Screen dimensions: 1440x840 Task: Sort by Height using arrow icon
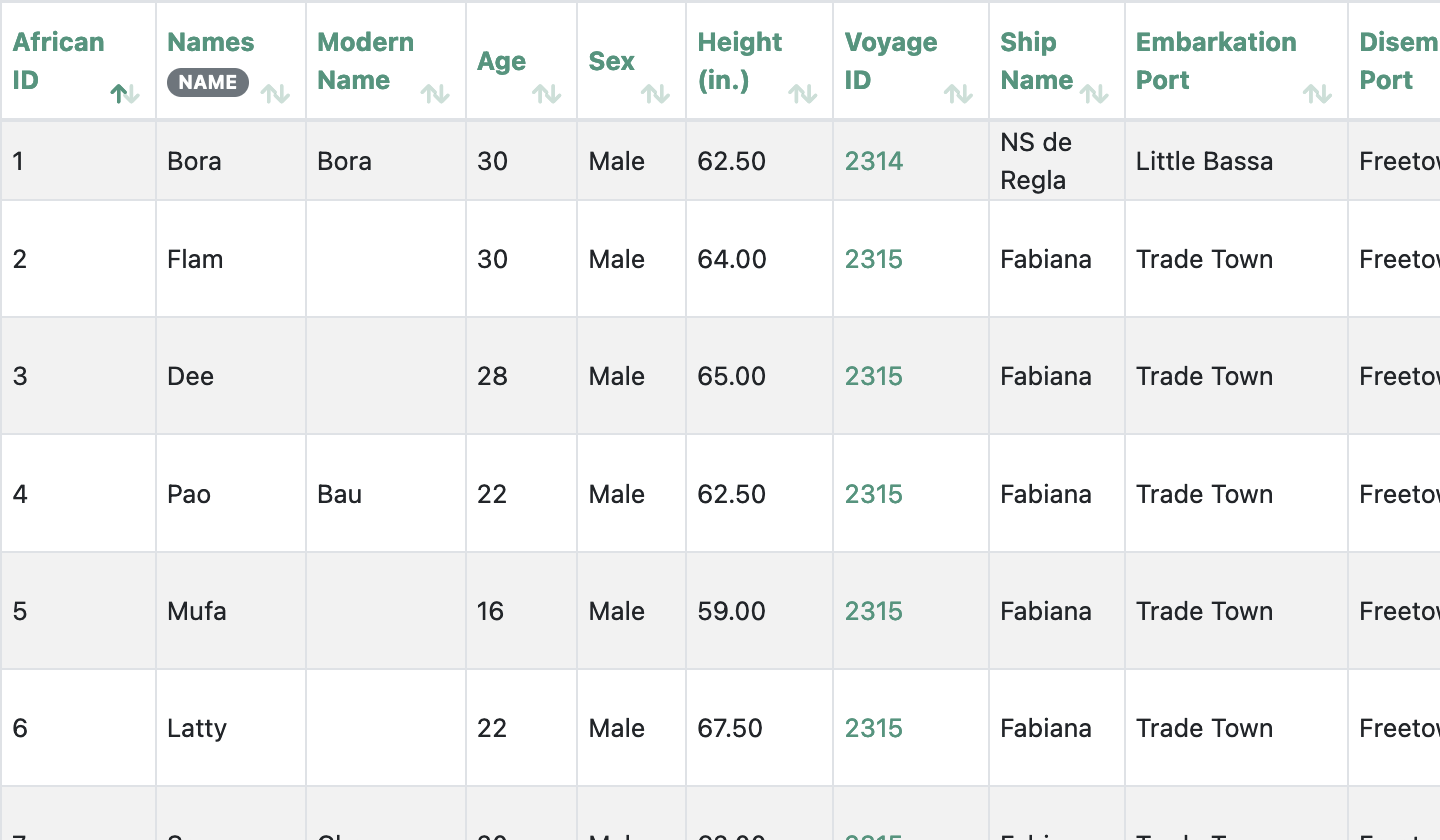(802, 94)
